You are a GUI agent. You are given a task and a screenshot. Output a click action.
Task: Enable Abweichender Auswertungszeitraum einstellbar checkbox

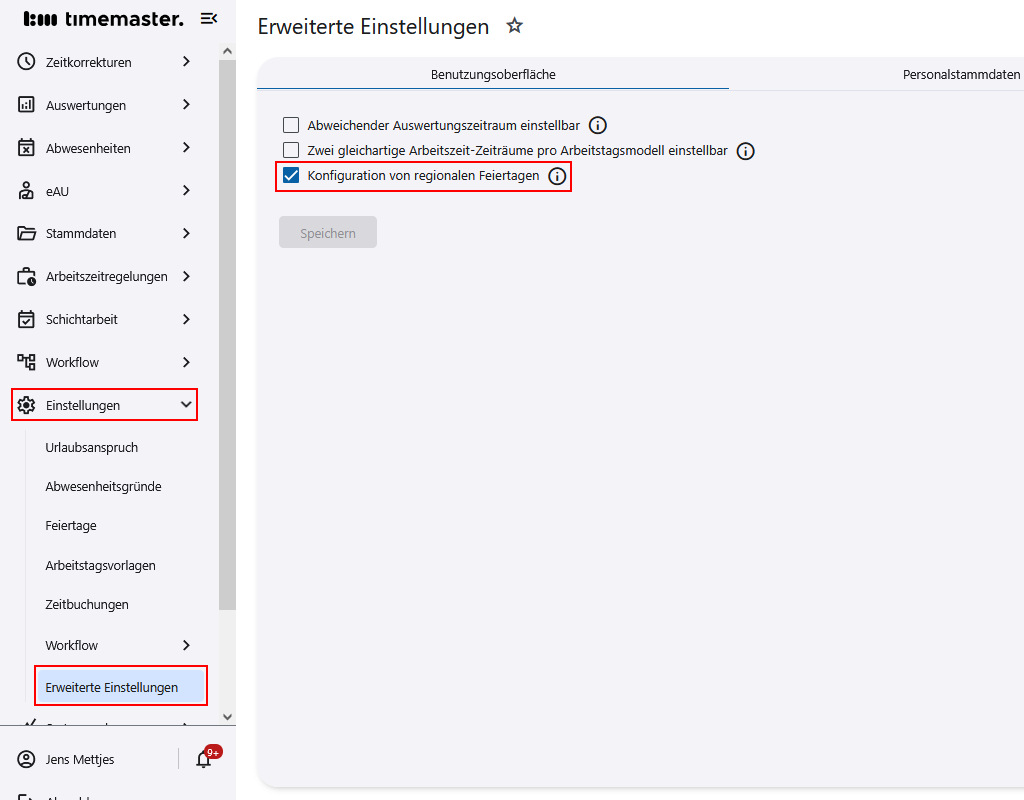point(291,126)
